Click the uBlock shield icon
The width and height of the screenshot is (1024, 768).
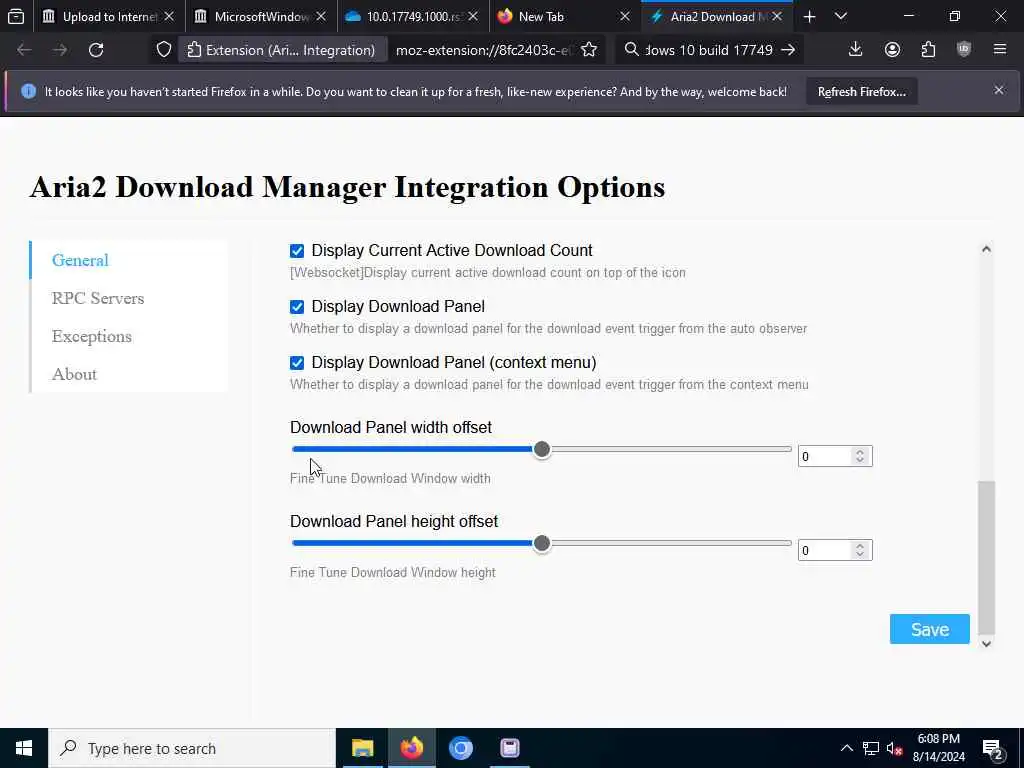click(964, 50)
